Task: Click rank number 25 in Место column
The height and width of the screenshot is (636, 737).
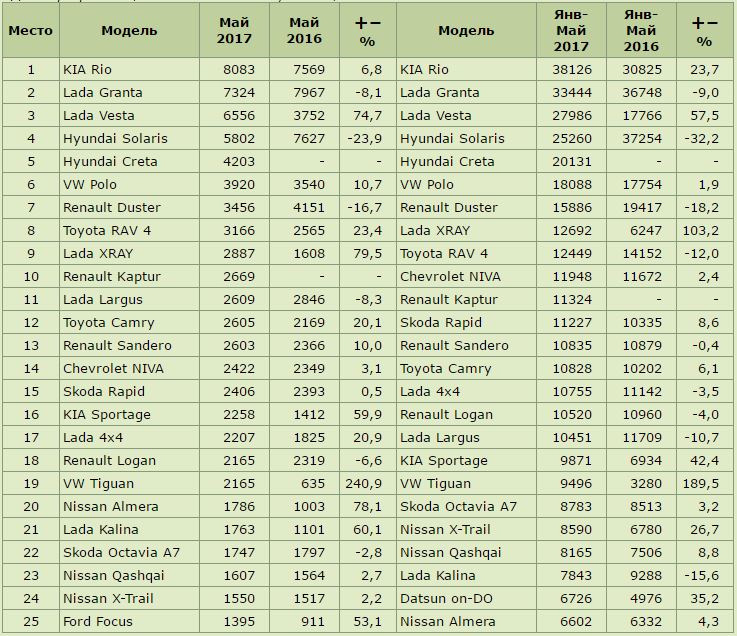Action: coord(30,621)
